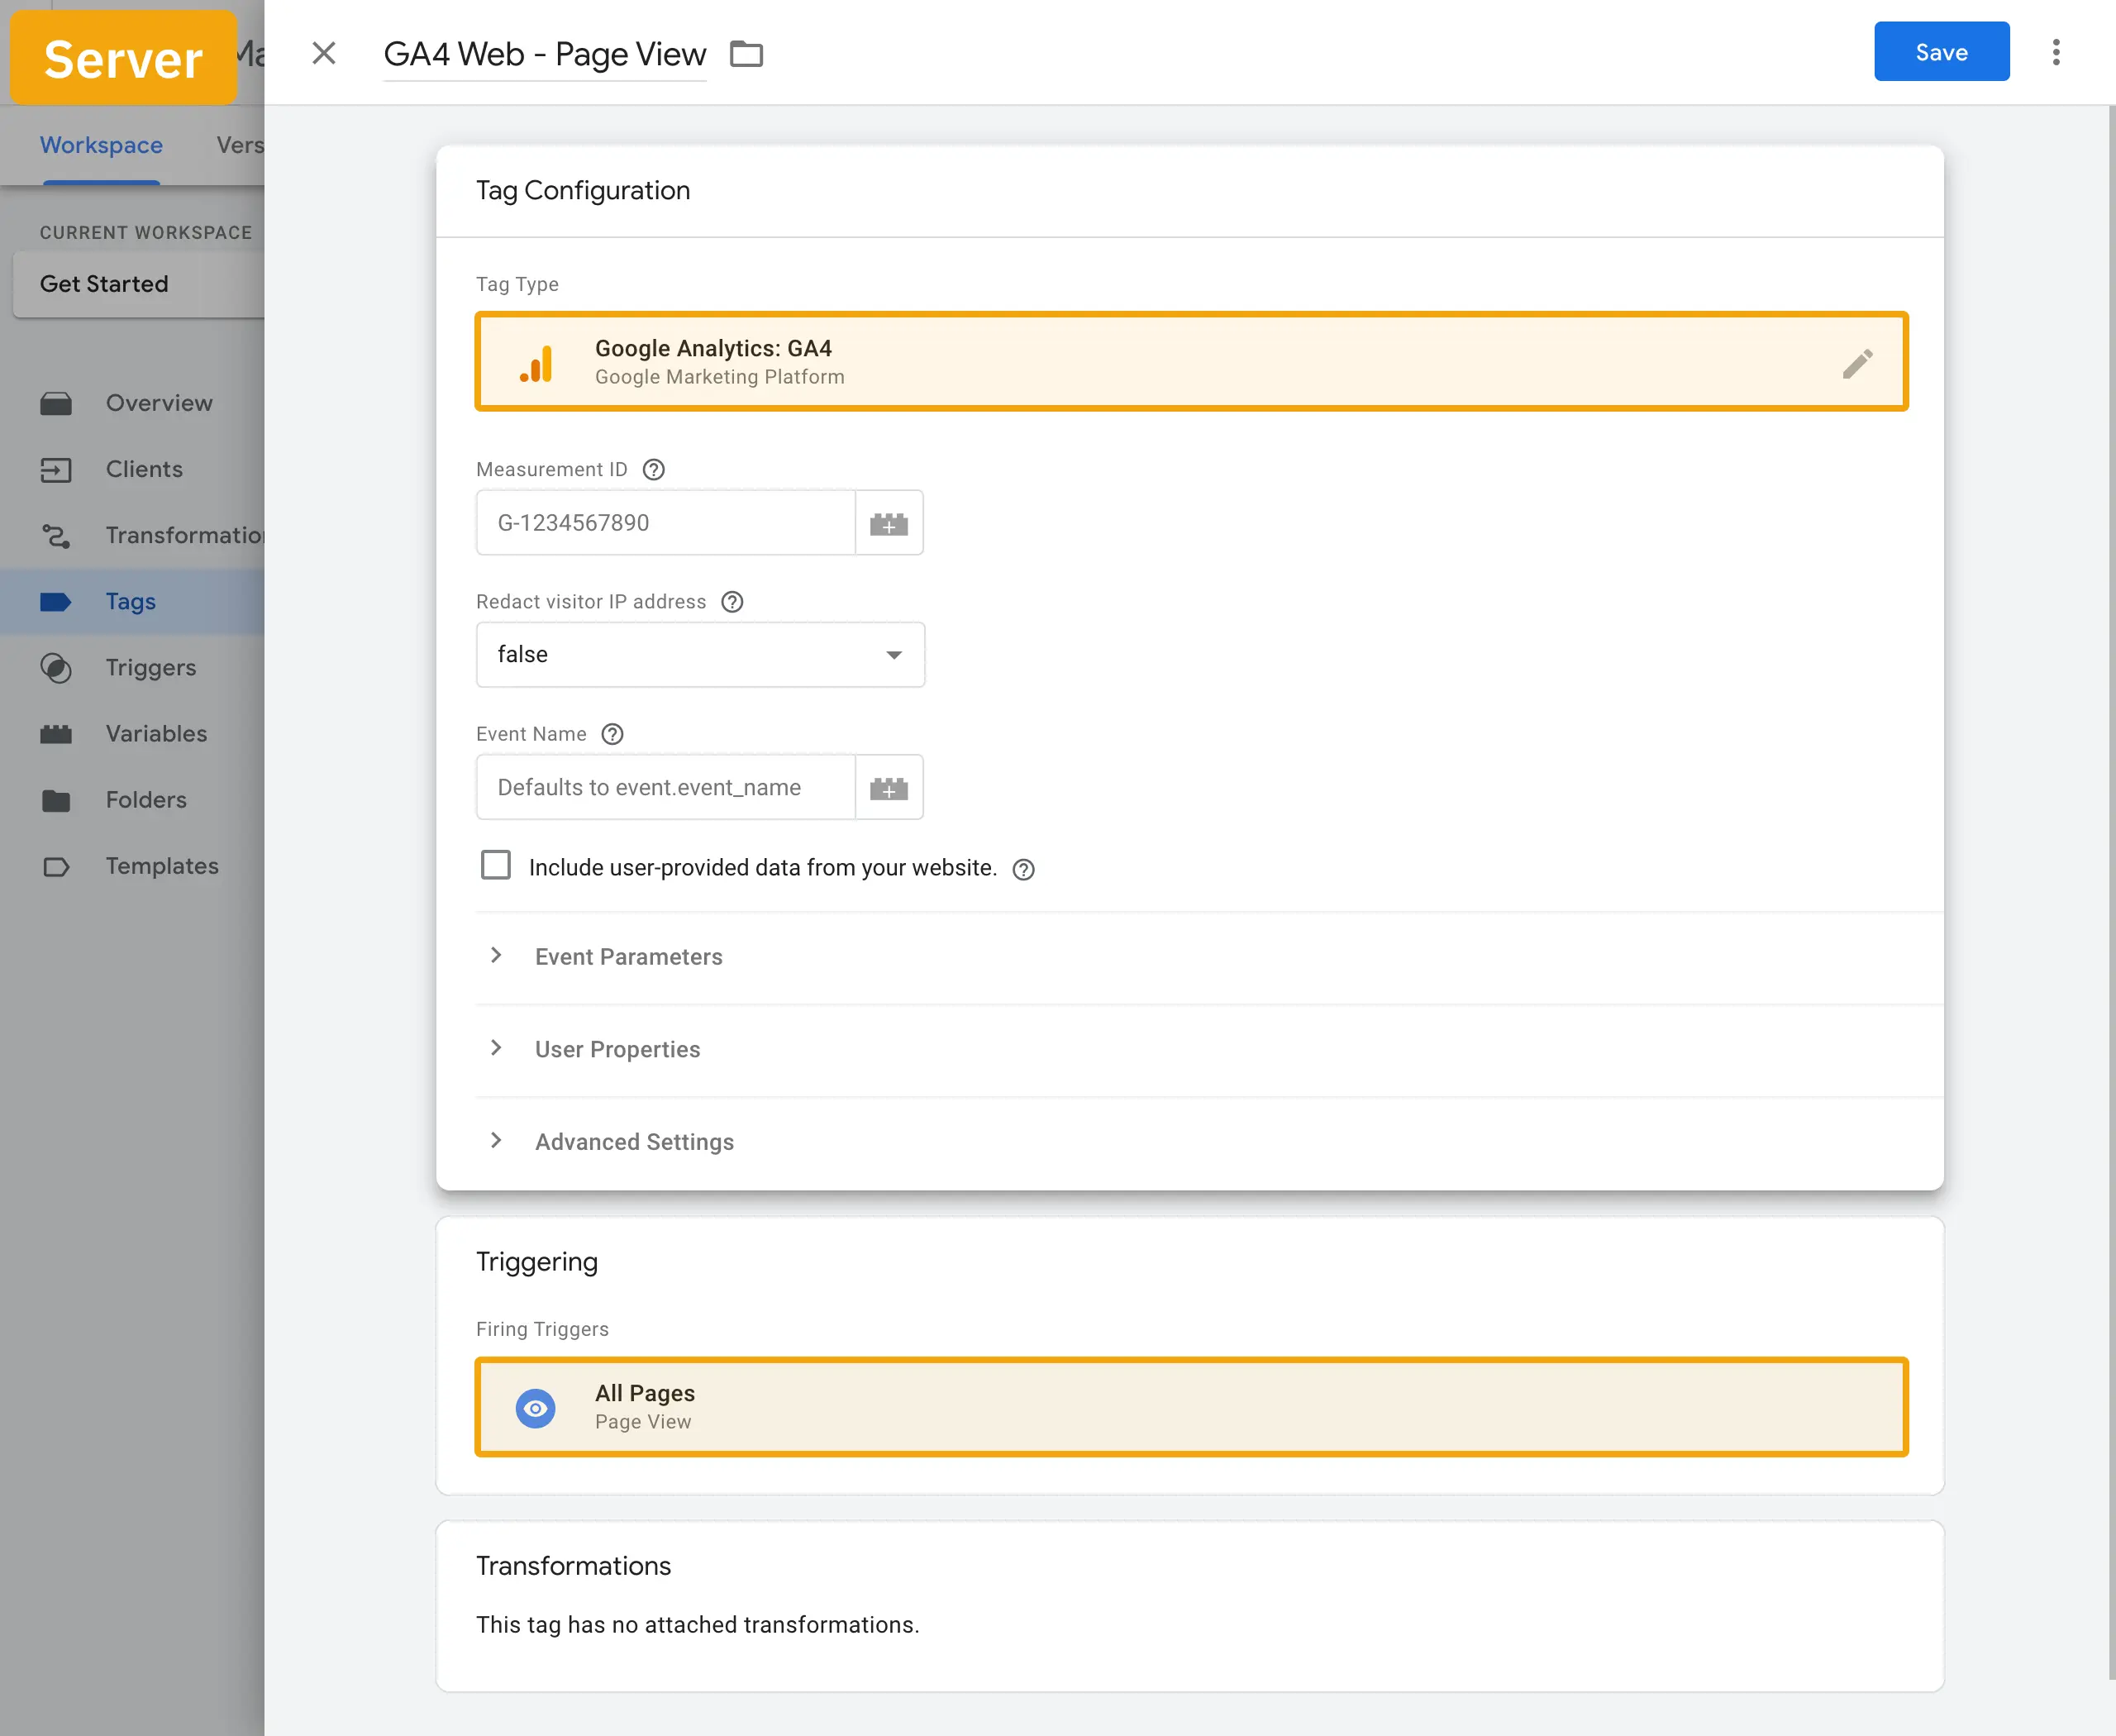The height and width of the screenshot is (1736, 2116).
Task: Switch to the Workspace tab
Action: coord(101,145)
